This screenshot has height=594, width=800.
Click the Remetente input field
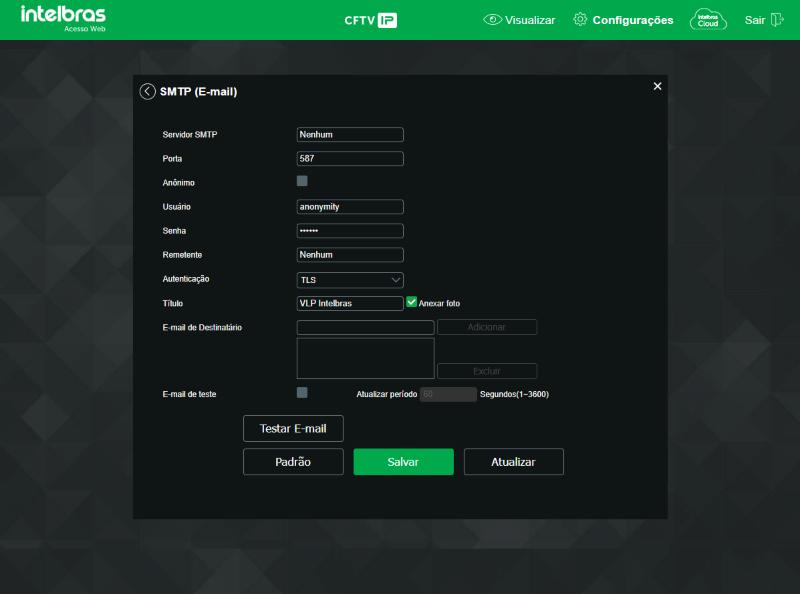pos(350,255)
